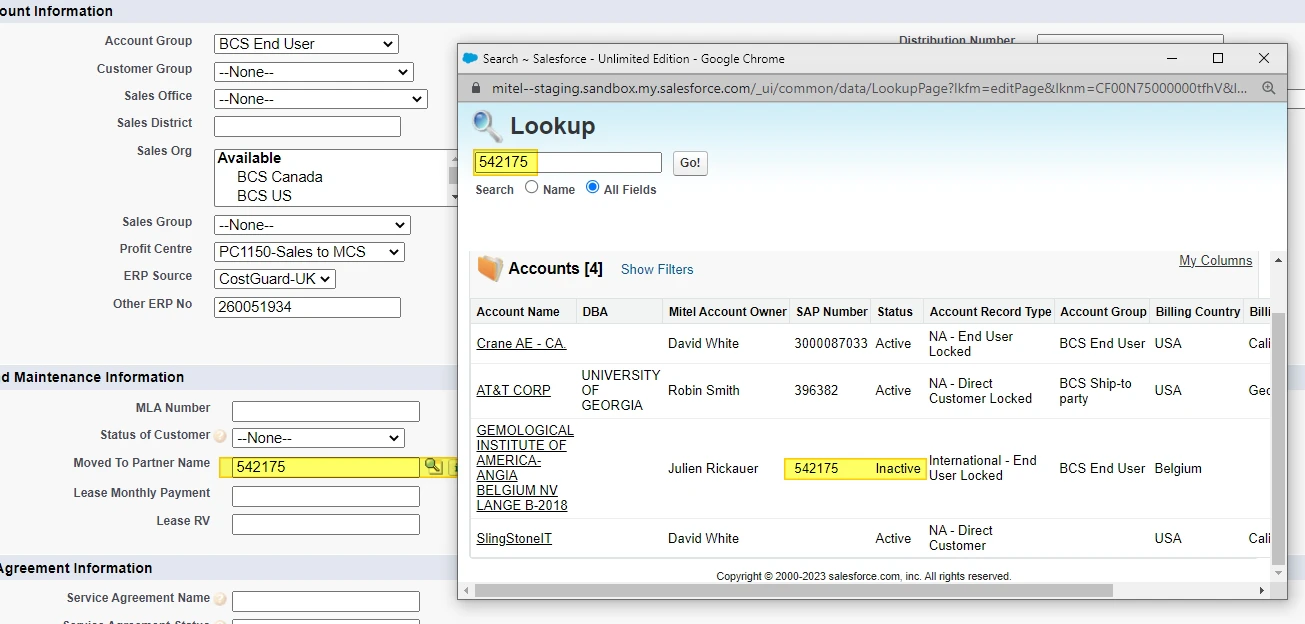This screenshot has width=1305, height=624.
Task: Click the Lookup magnifier logo icon
Action: [x=487, y=126]
